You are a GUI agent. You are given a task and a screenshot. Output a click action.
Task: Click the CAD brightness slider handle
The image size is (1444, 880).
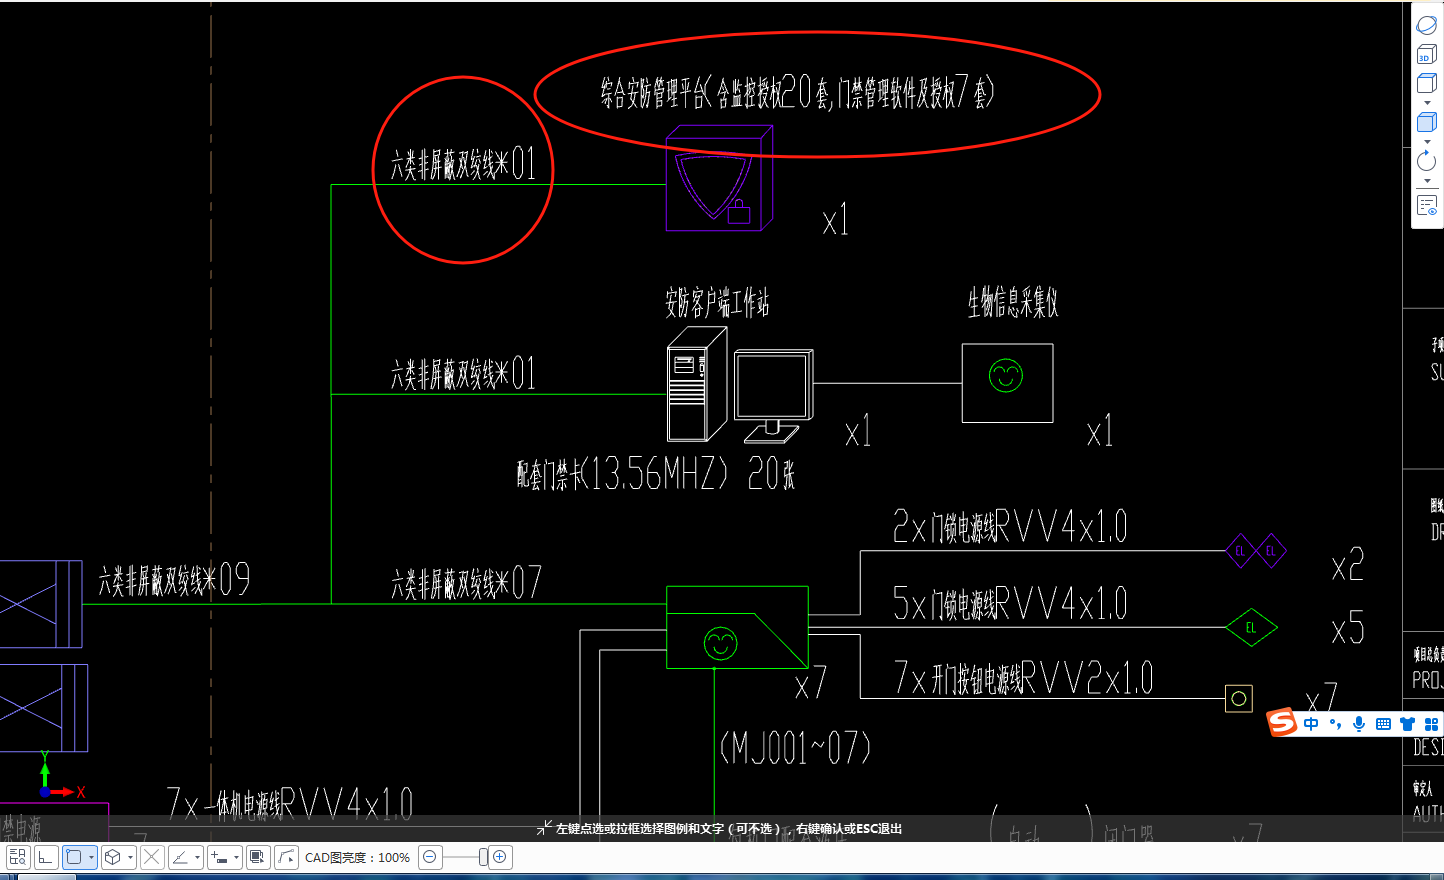[x=483, y=857]
